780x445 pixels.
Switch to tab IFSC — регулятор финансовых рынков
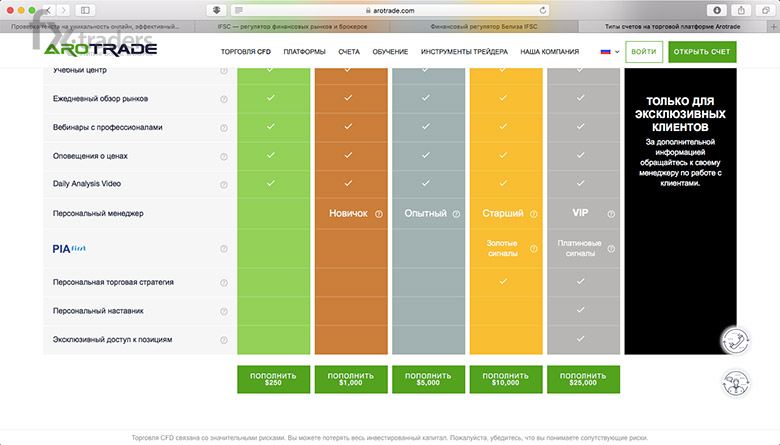[292, 26]
